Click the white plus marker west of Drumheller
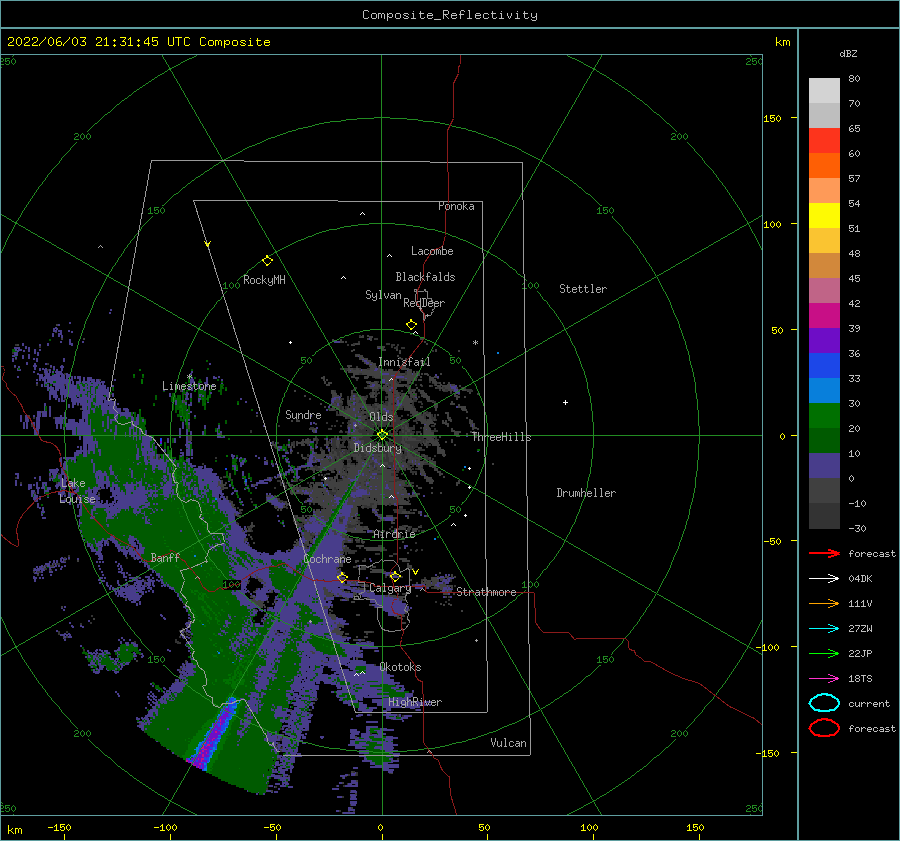This screenshot has width=900, height=841. point(565,402)
